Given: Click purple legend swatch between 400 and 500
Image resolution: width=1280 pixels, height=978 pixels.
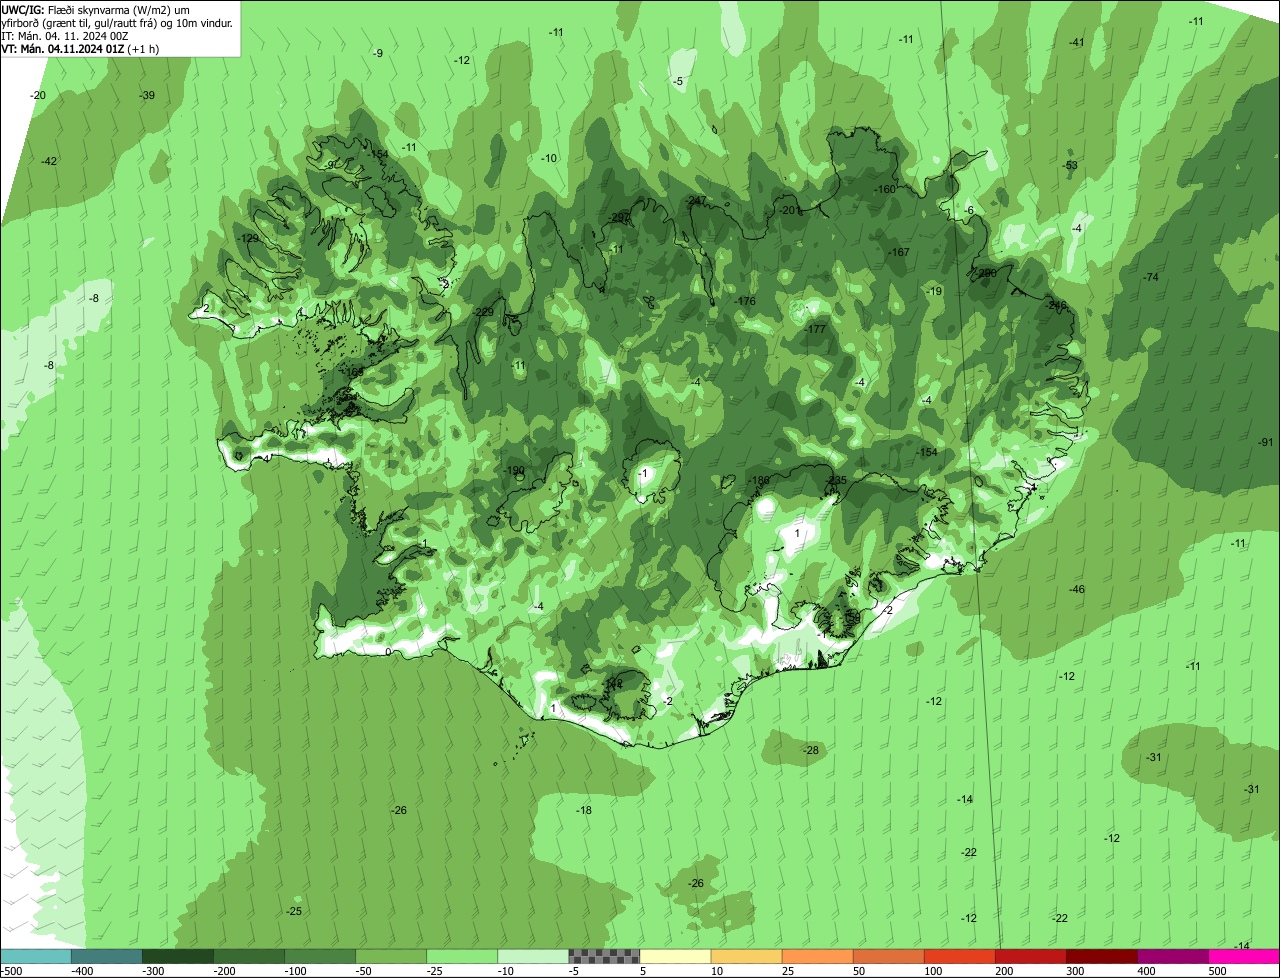Looking at the screenshot, I should pyautogui.click(x=1172, y=956).
